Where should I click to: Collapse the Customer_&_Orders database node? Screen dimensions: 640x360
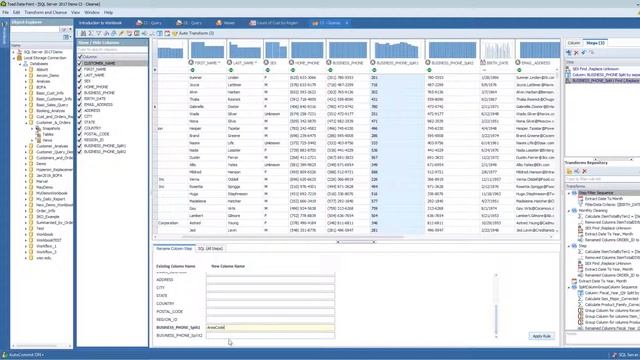(26, 122)
